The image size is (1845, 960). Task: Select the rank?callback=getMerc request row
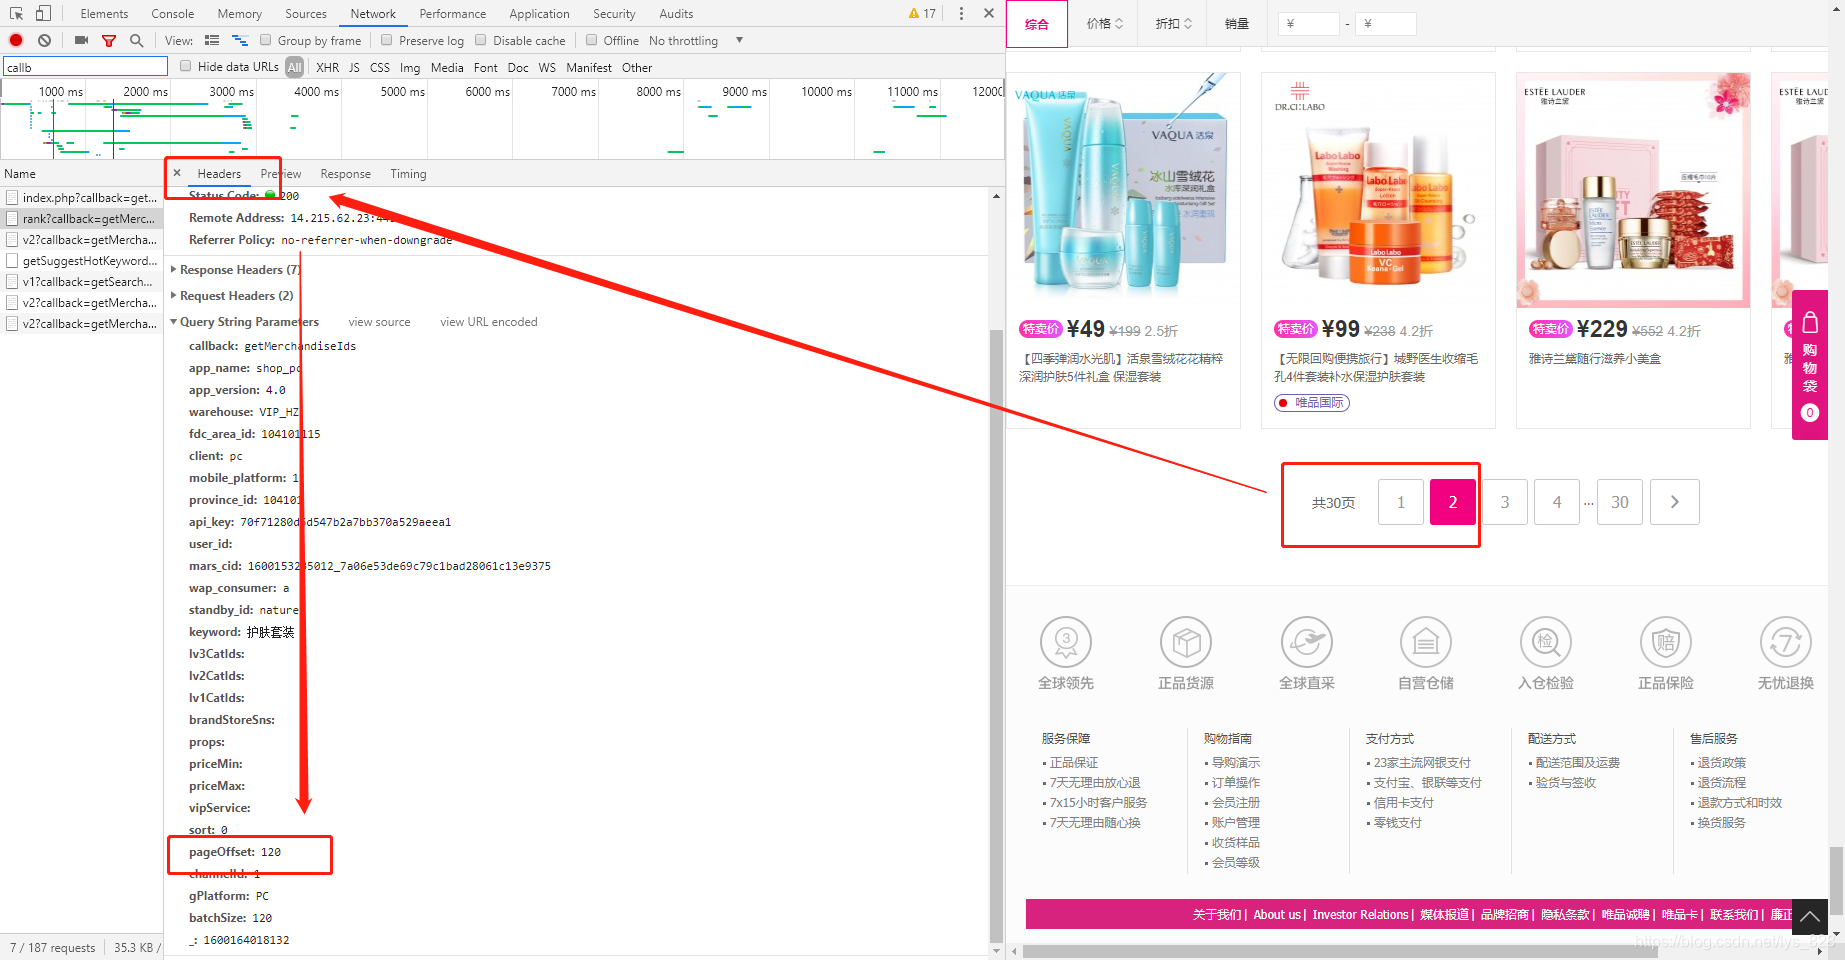(x=81, y=219)
